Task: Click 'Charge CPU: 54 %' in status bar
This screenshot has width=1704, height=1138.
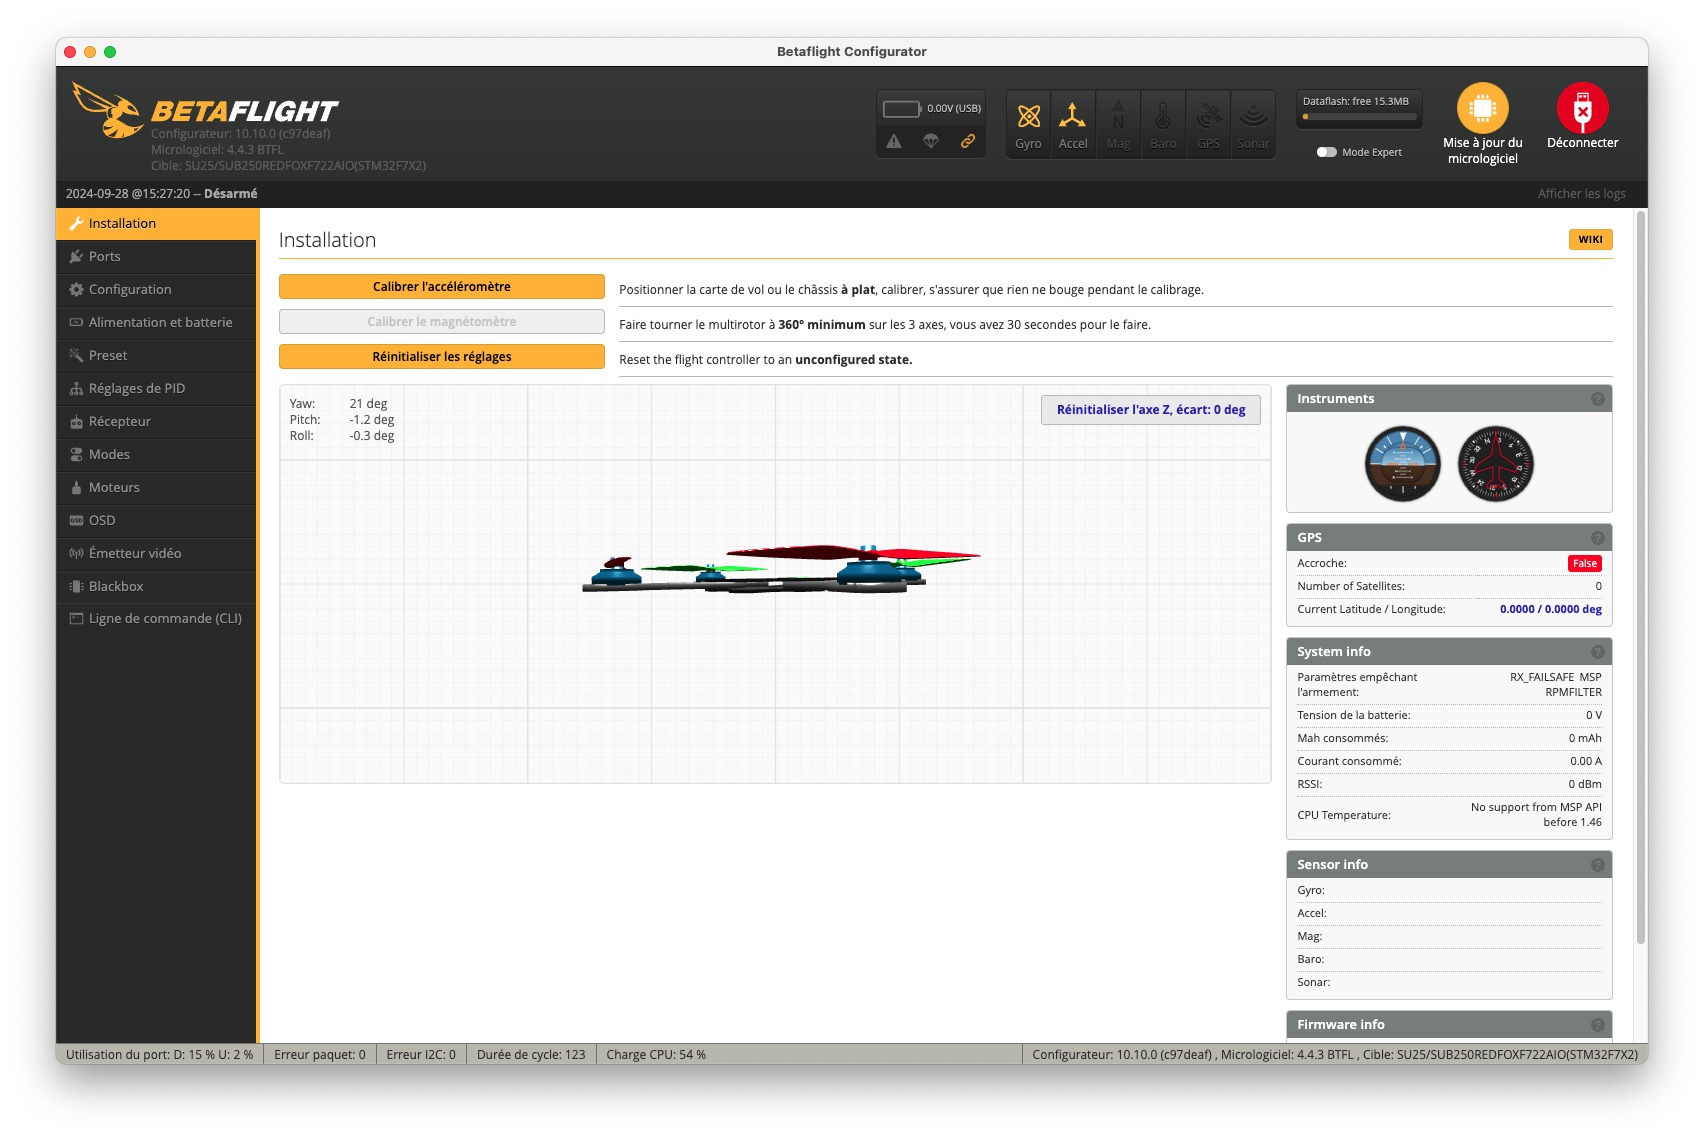Action: [x=656, y=1055]
